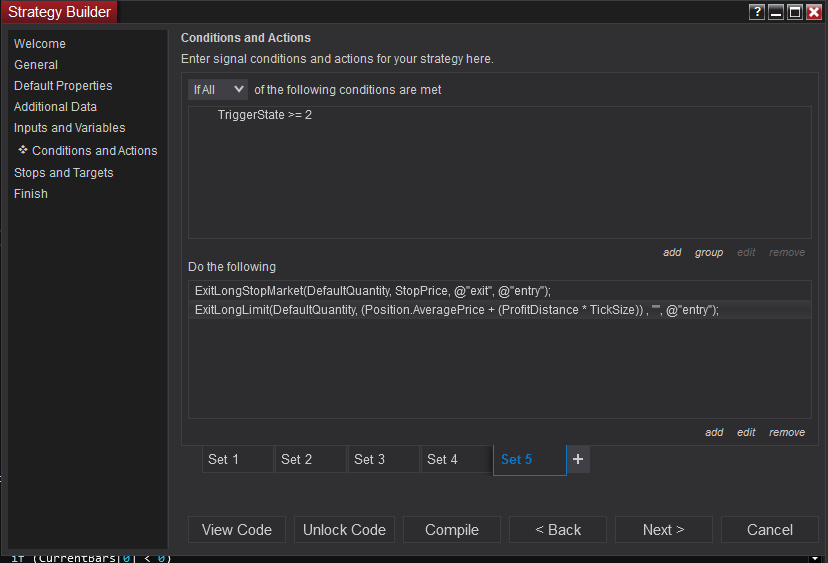Add a new condition set tab

tap(578, 459)
